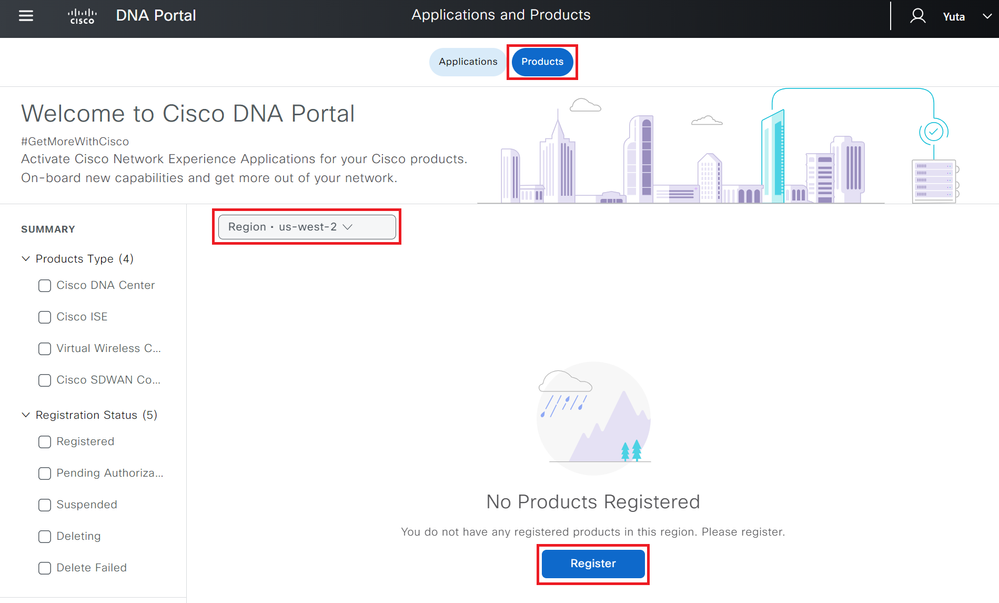Expand the Yuta account dropdown arrow
This screenshot has width=999, height=603.
coord(987,17)
